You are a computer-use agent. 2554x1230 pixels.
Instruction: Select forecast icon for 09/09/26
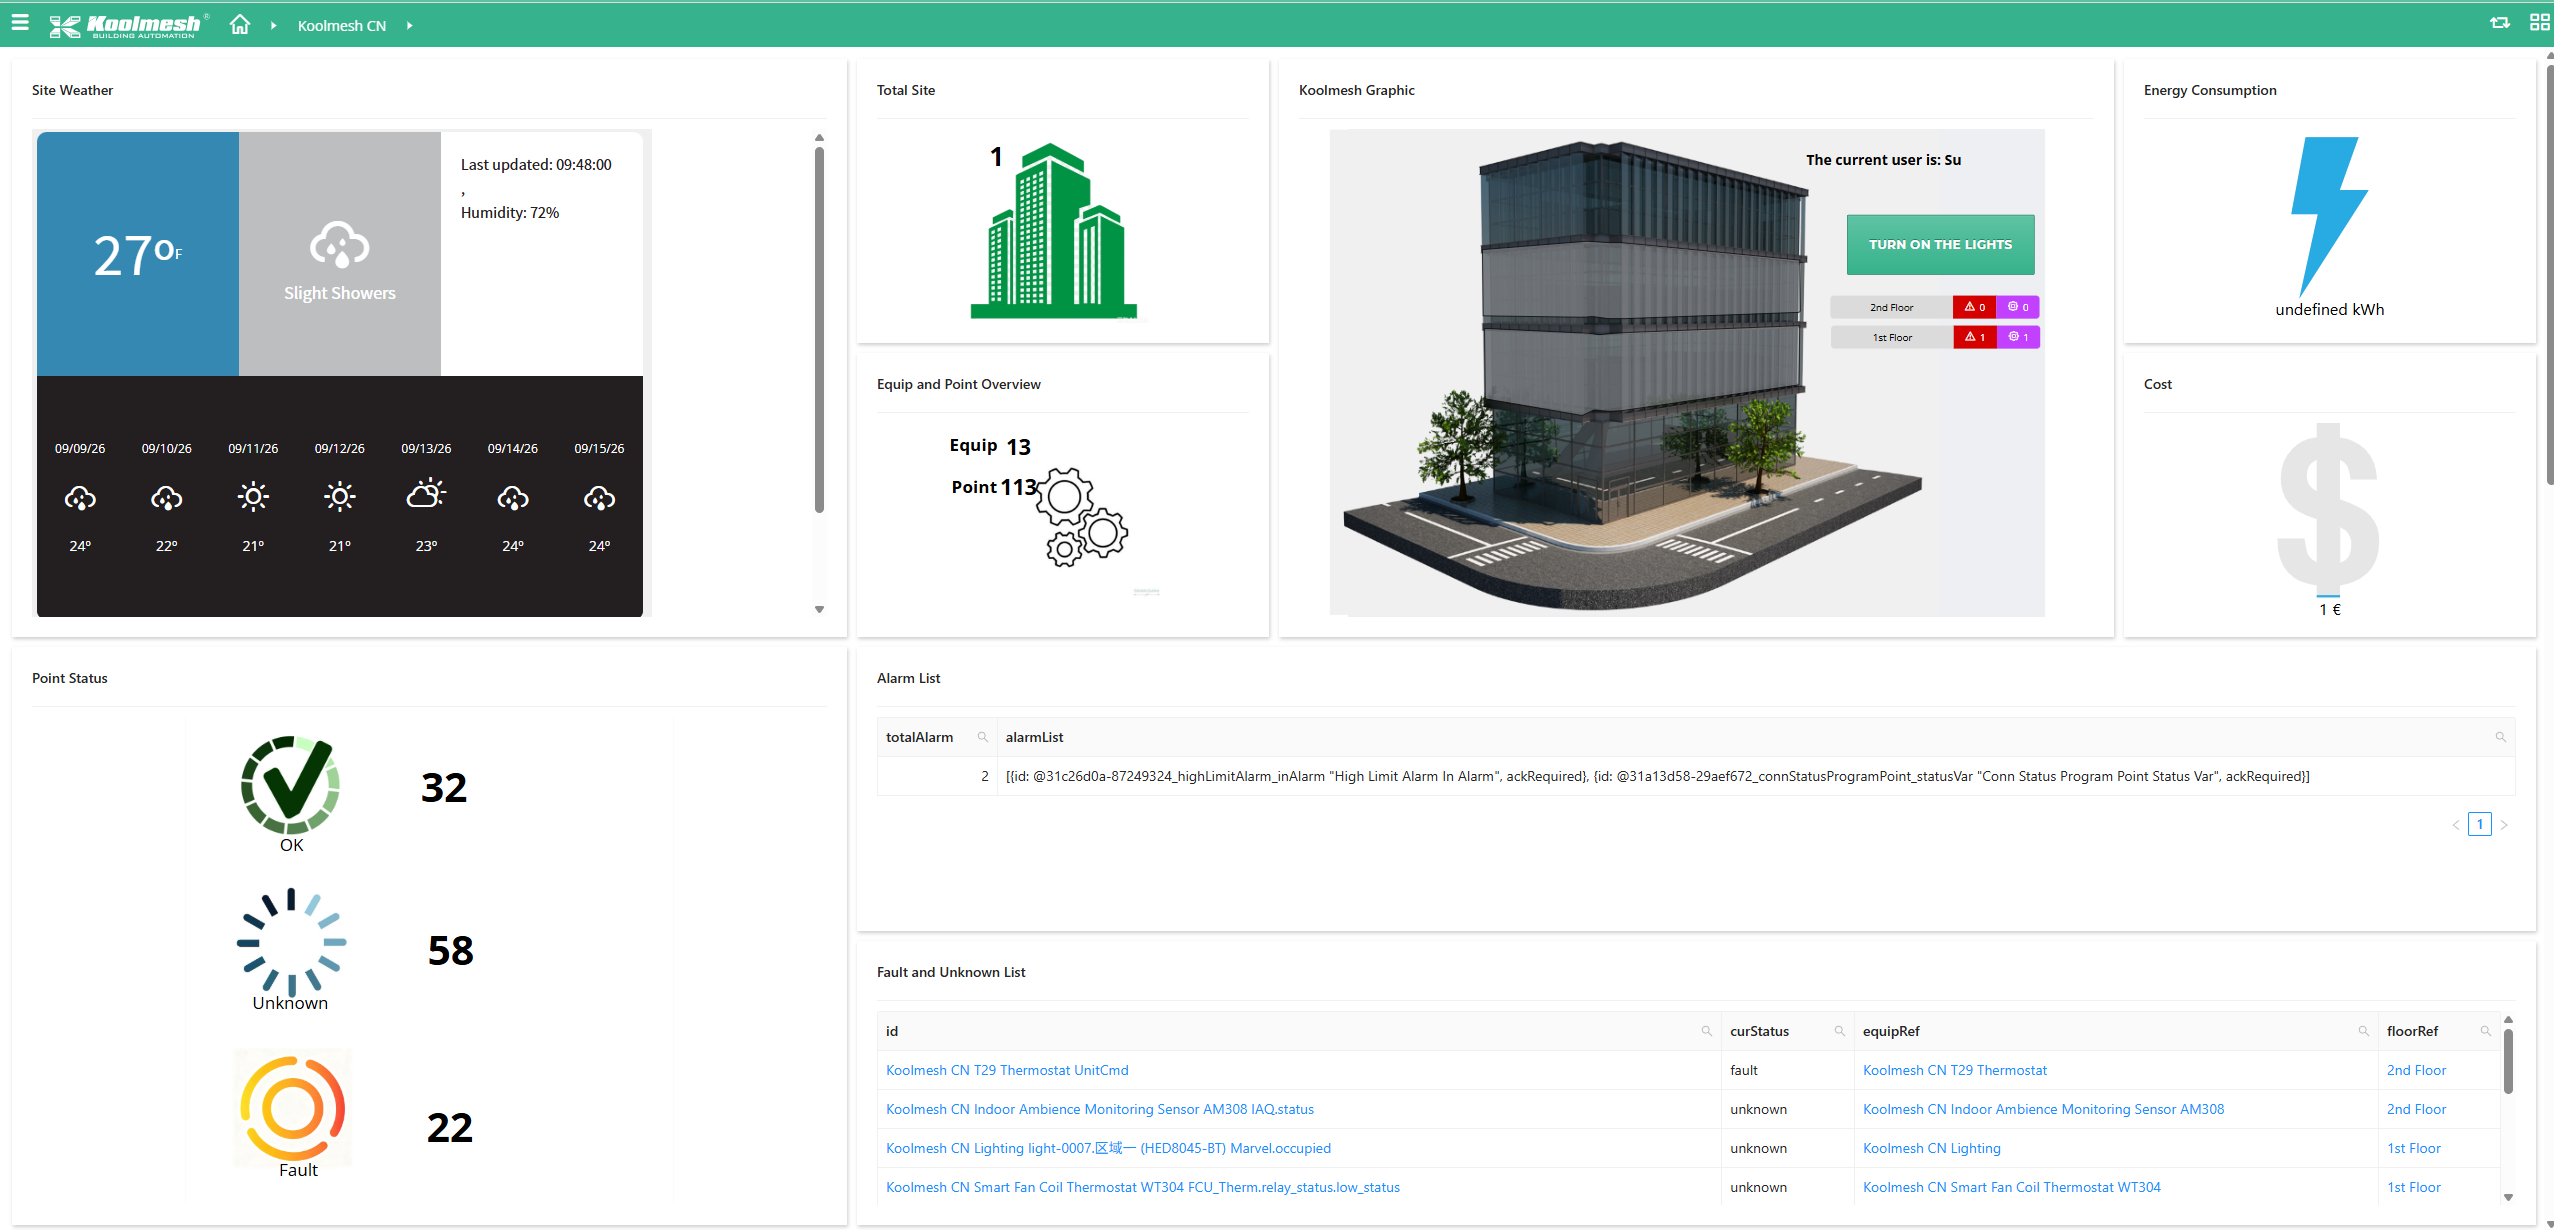80,497
